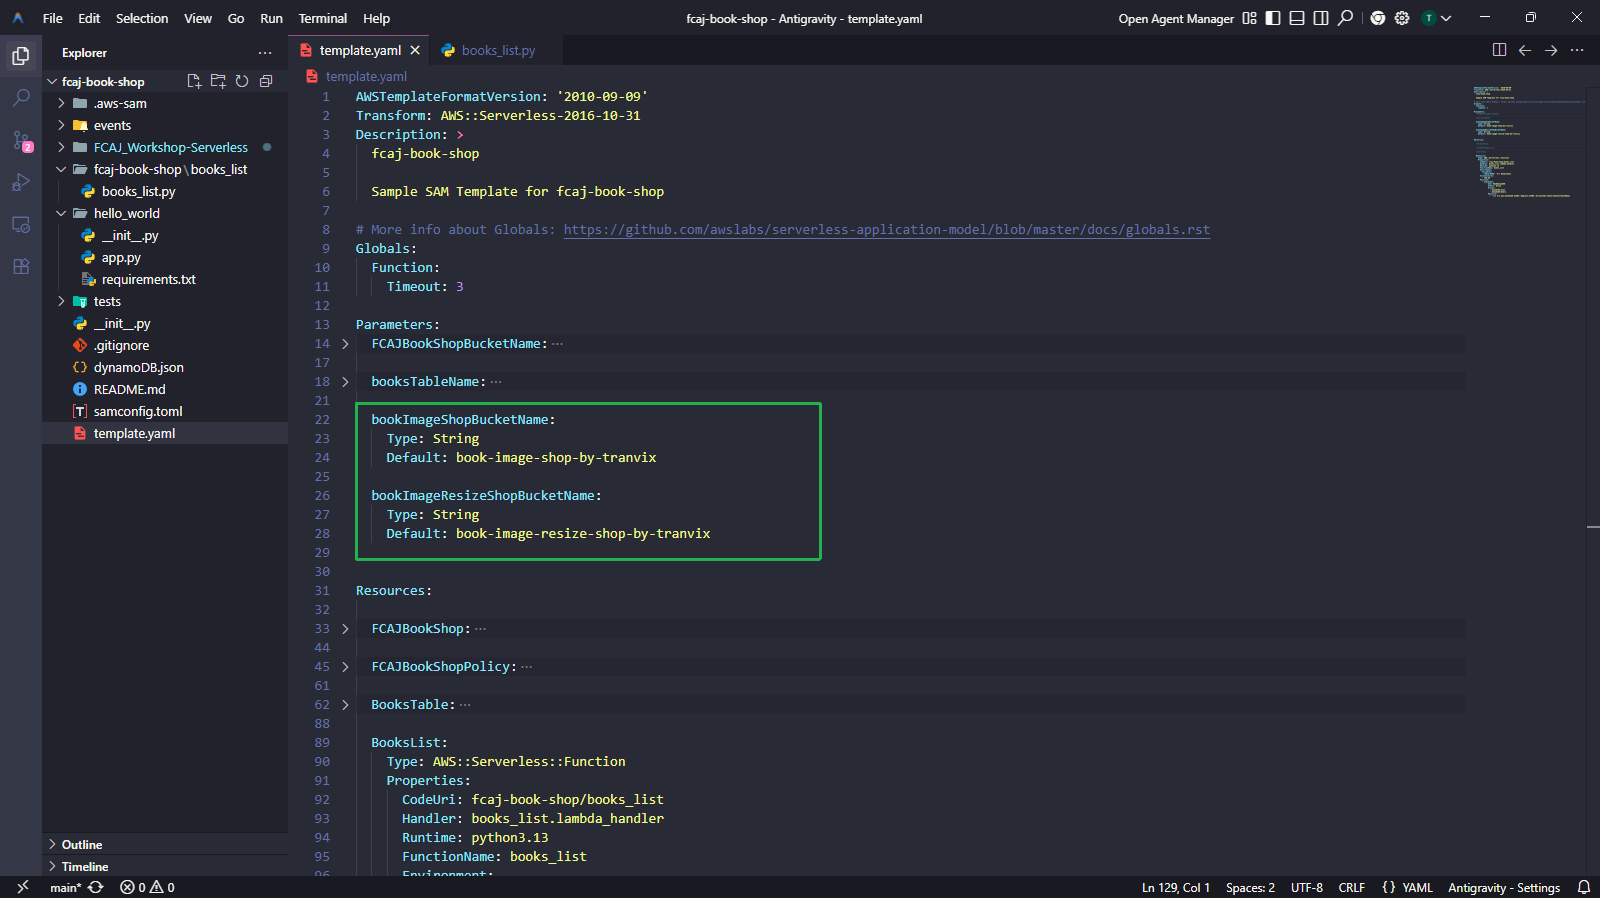The height and width of the screenshot is (898, 1600).
Task: Toggle the secondary side bar visibility
Action: coord(1321,18)
